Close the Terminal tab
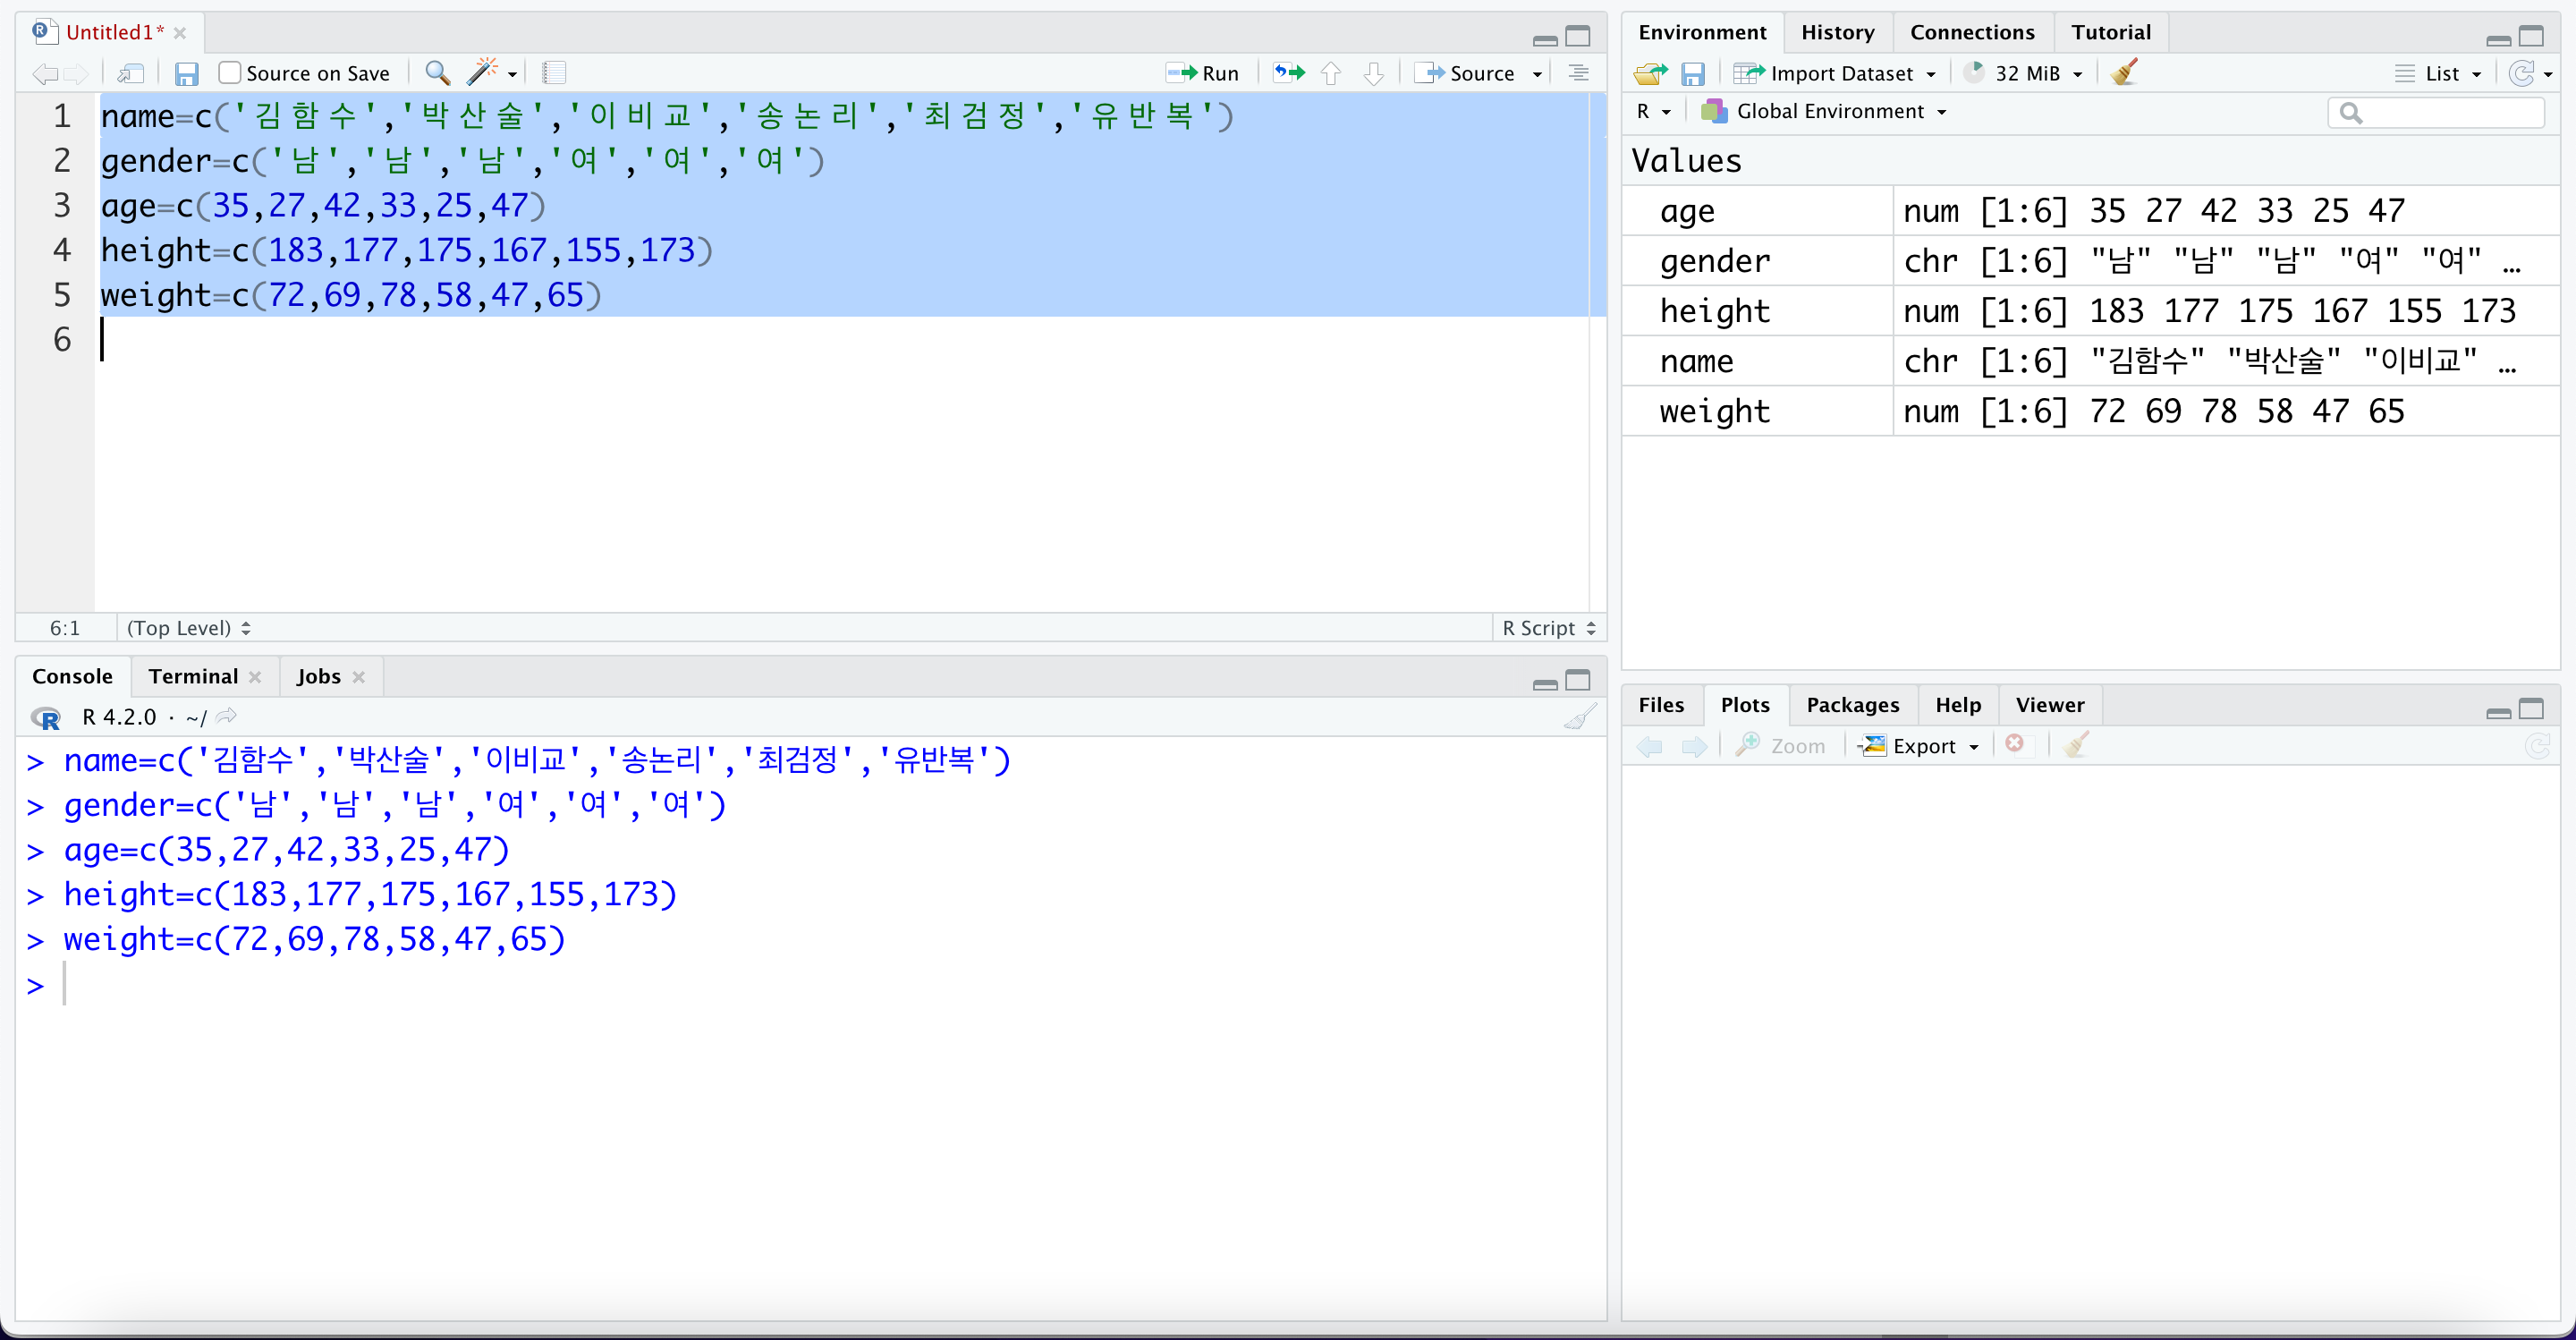The width and height of the screenshot is (2576, 1340). [x=255, y=677]
